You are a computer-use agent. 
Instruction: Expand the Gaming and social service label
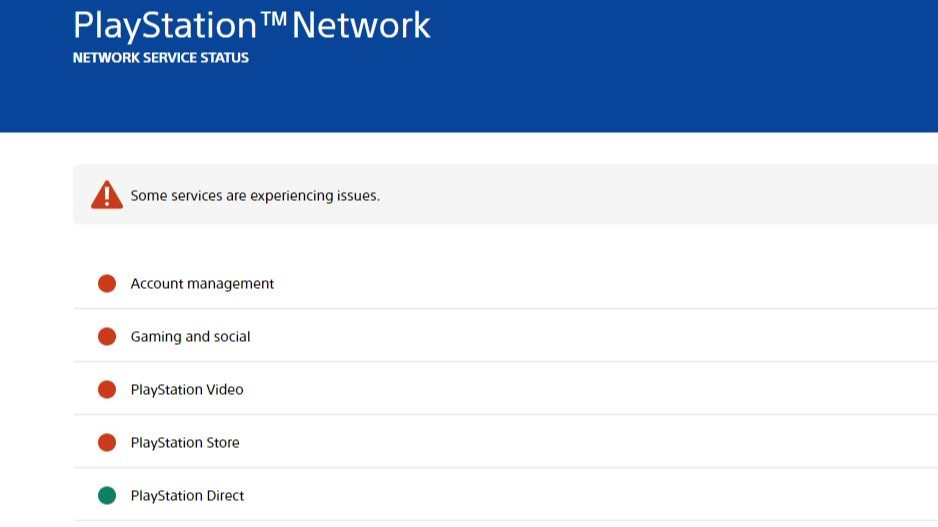190,337
